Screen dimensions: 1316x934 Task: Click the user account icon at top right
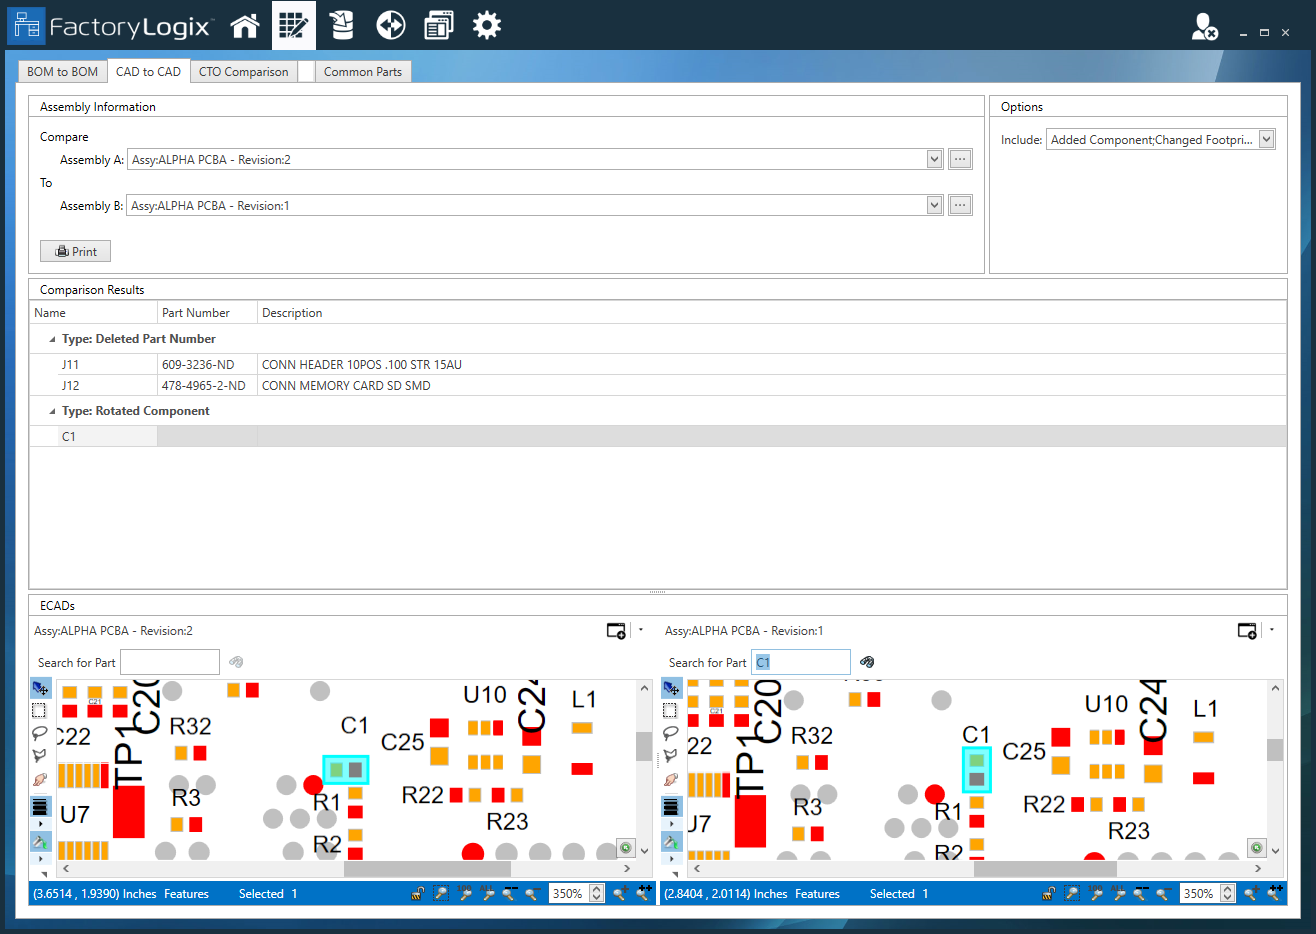tap(1204, 27)
